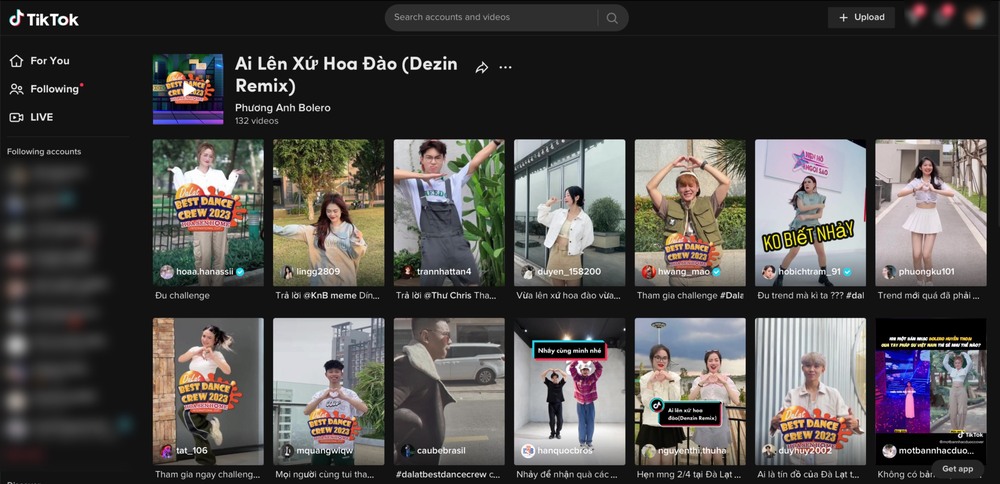Click the Upload button
The image size is (1000, 484).
tap(861, 17)
